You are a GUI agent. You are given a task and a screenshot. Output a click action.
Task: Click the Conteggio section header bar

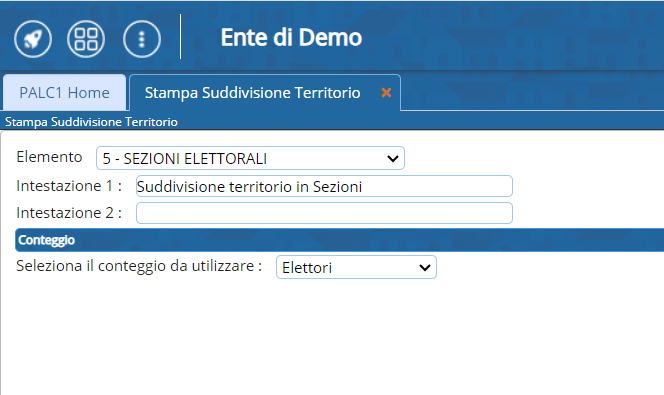pos(340,240)
